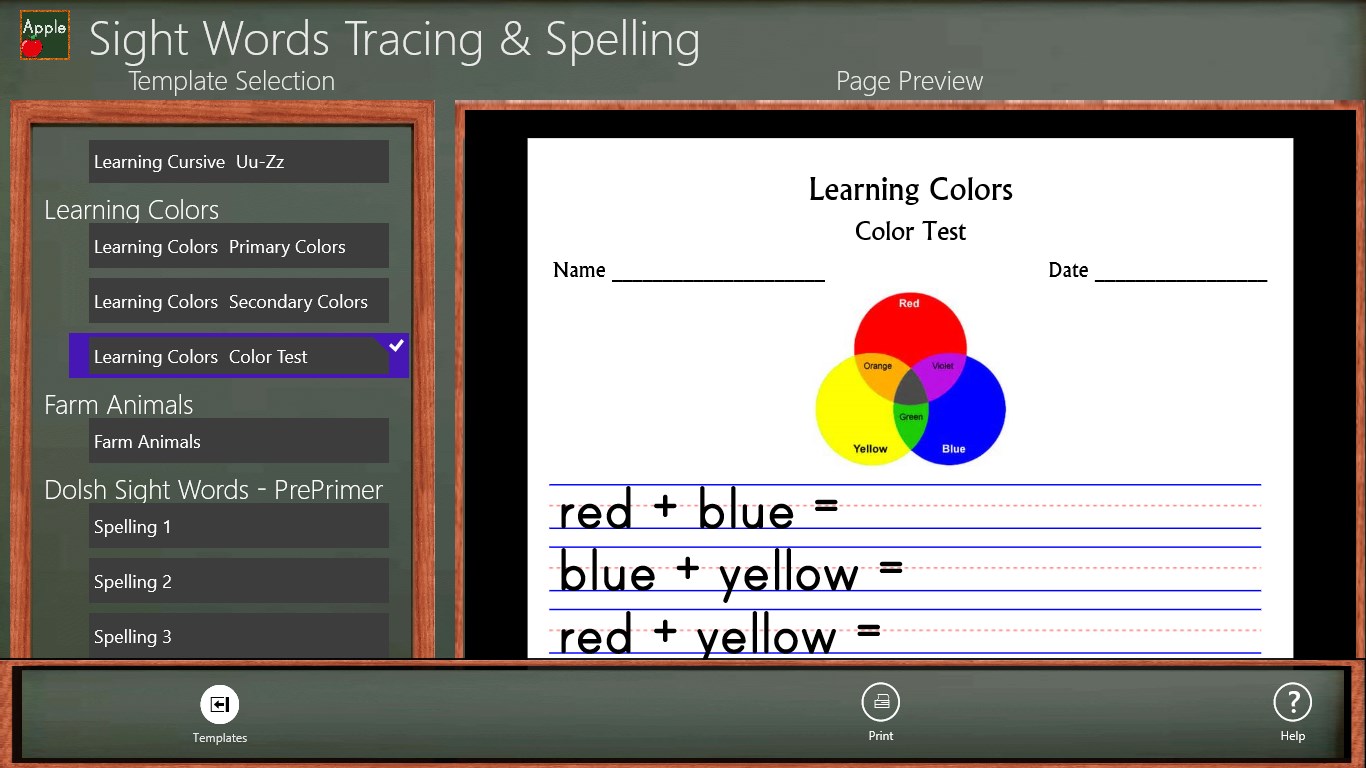Click the Print icon

[881, 703]
